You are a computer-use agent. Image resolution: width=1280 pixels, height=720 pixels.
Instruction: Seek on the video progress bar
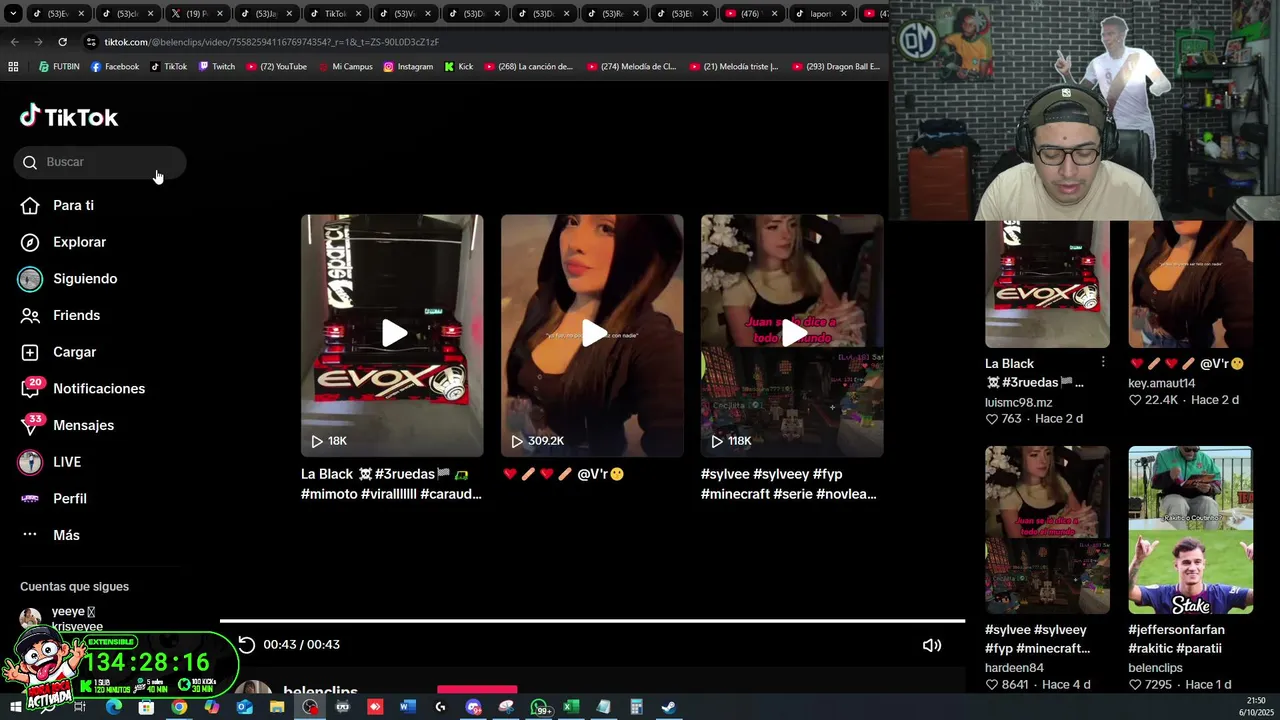point(592,621)
